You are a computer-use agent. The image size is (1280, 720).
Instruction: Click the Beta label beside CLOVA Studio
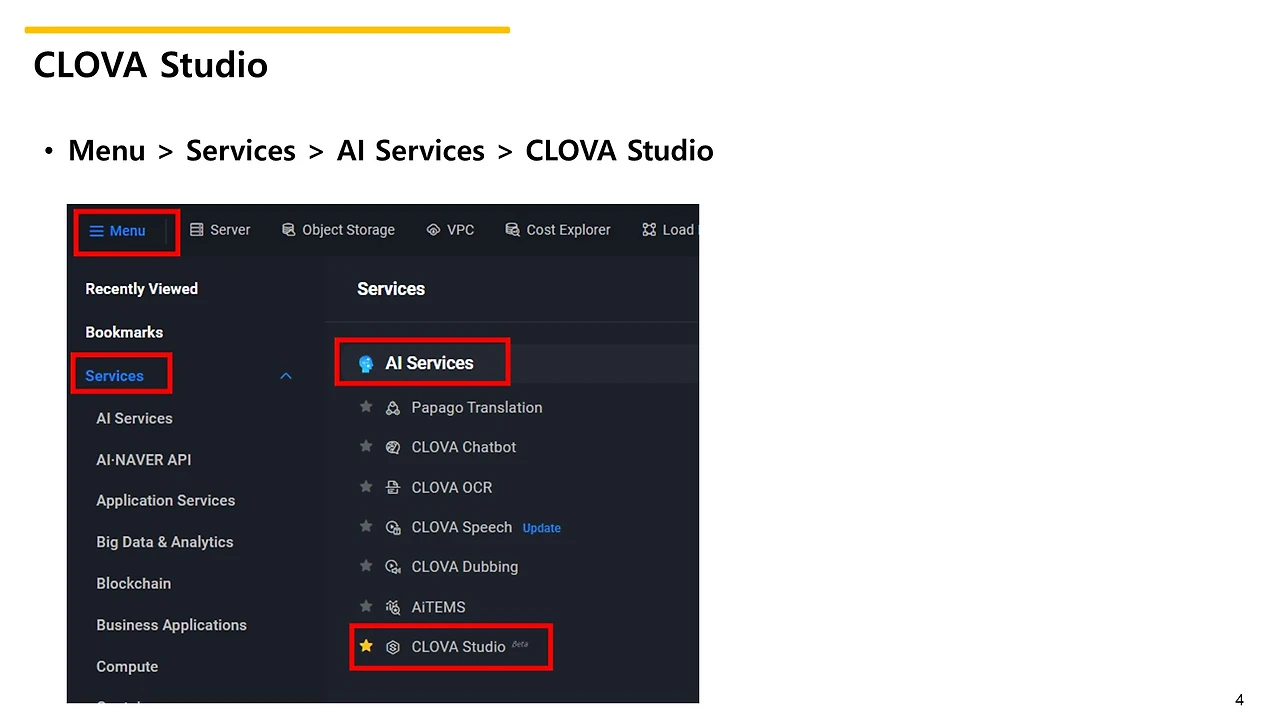(520, 644)
